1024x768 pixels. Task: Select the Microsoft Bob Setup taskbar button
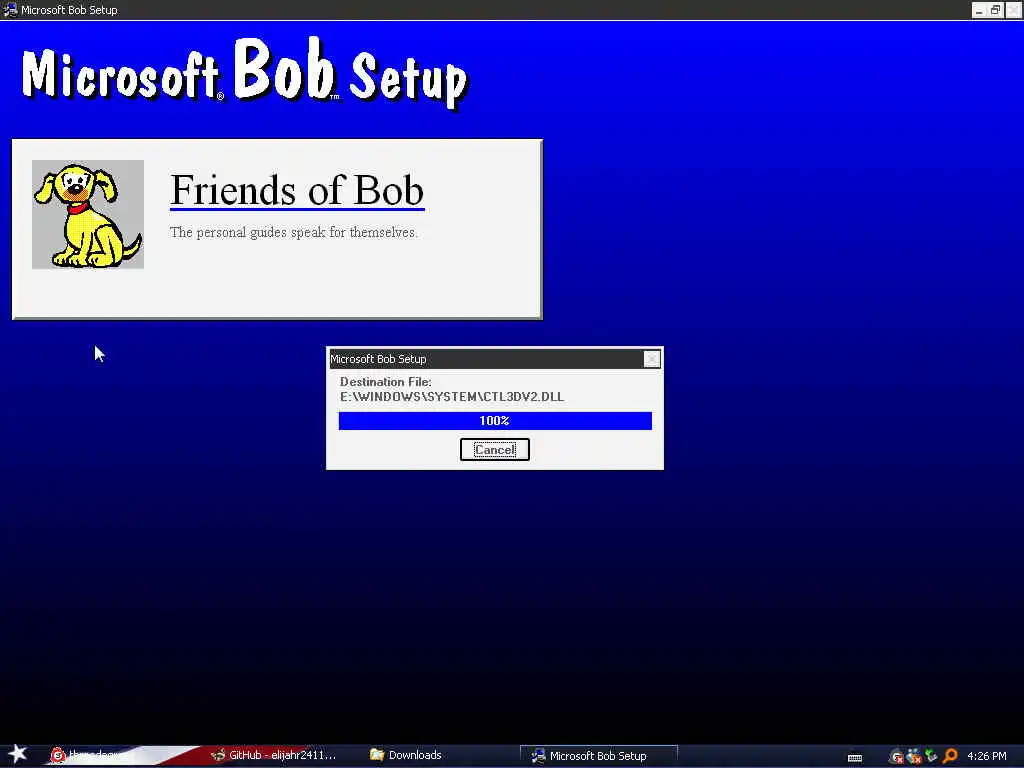[598, 756]
